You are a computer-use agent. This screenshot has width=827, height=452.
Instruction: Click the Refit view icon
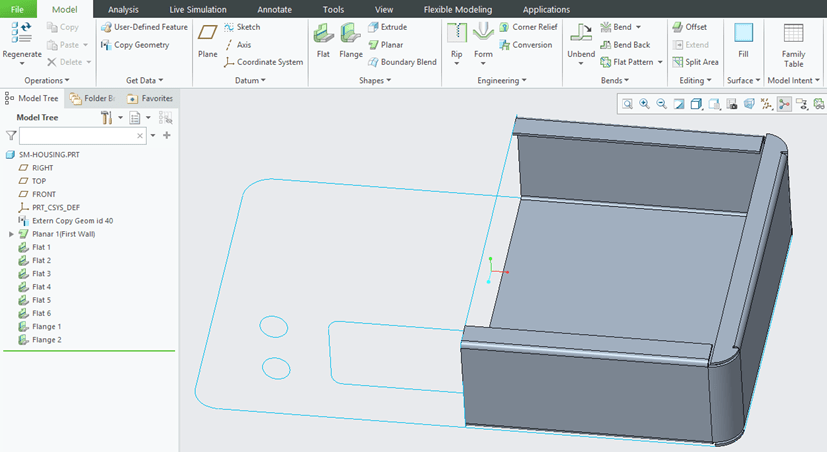[627, 104]
